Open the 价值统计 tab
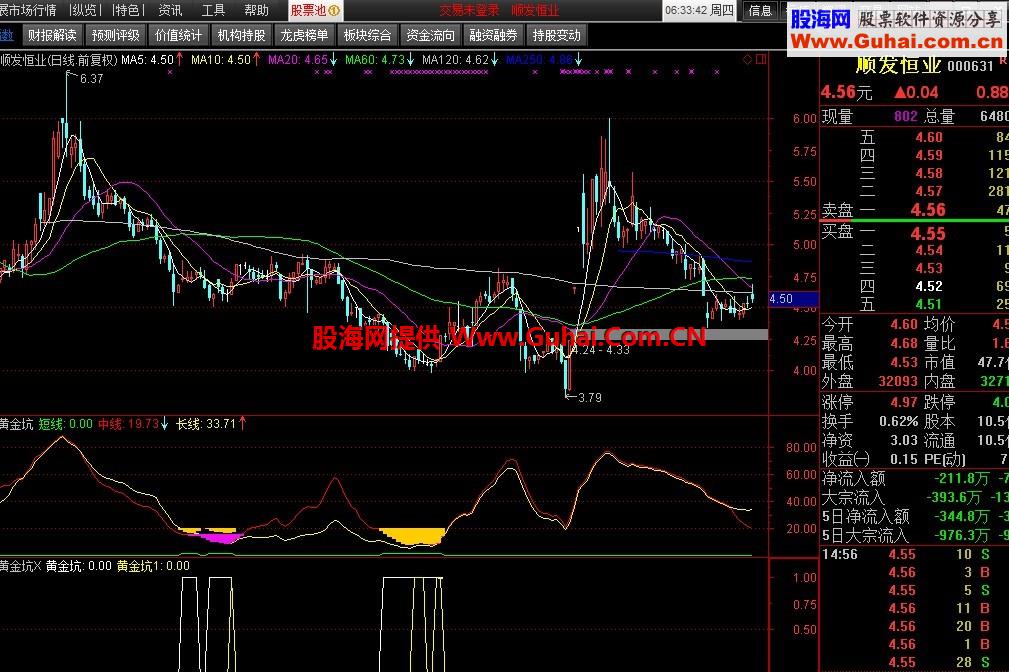The height and width of the screenshot is (672, 1009). [178, 35]
